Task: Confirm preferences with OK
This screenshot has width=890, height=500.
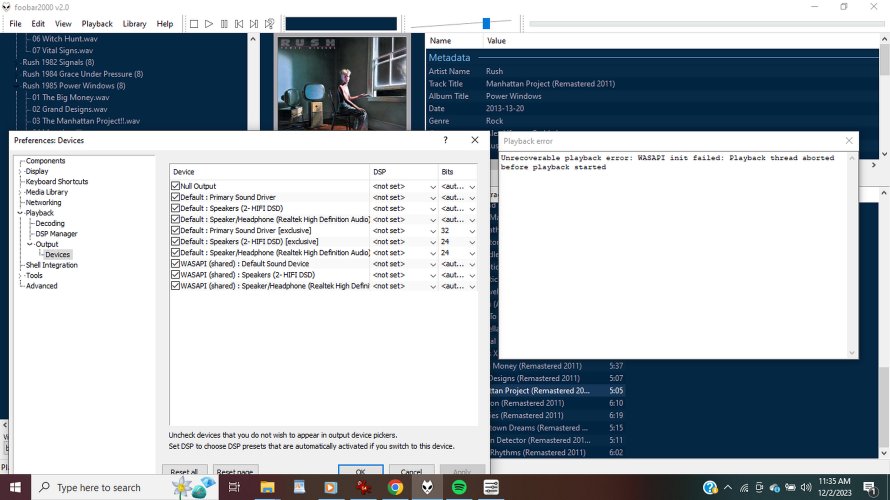Action: click(360, 471)
